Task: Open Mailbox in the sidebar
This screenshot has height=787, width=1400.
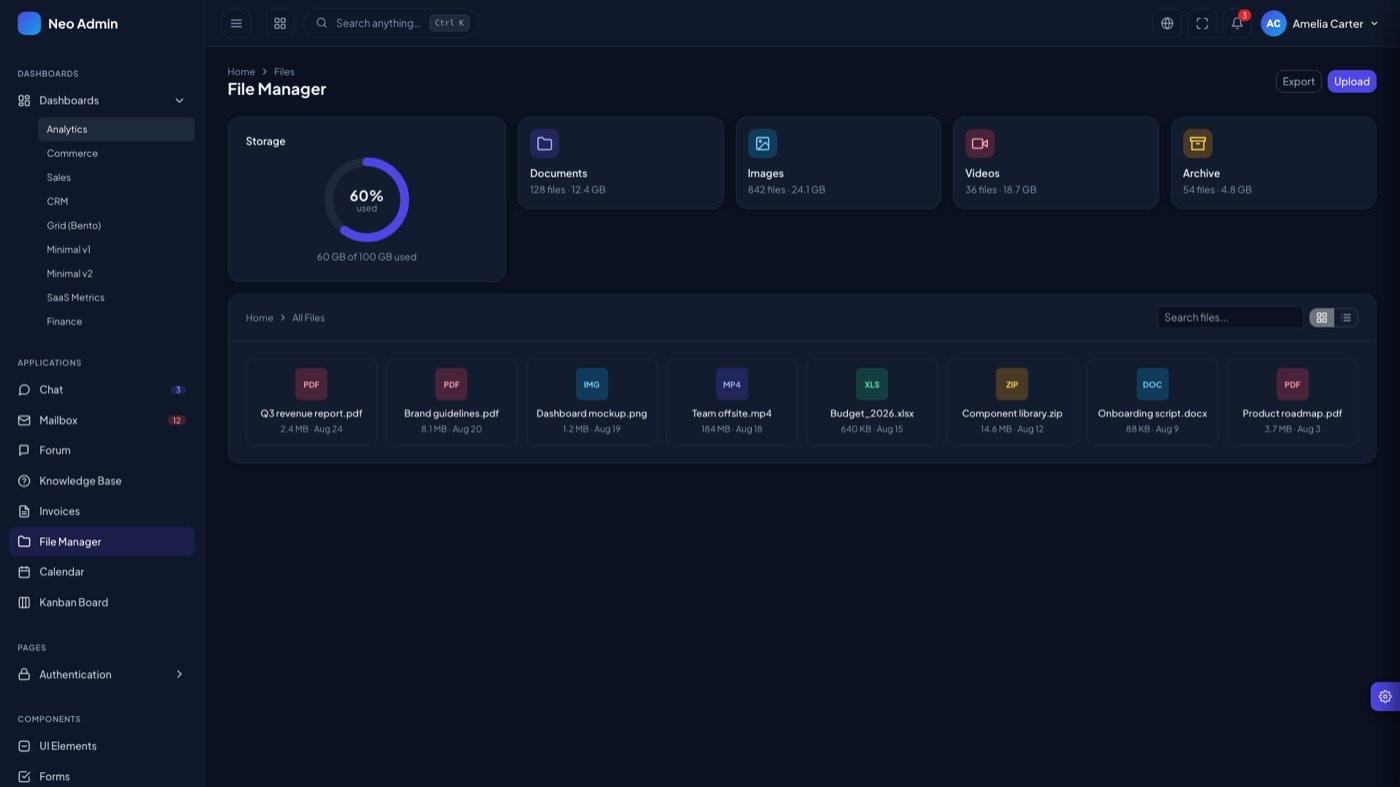Action: 102,420
